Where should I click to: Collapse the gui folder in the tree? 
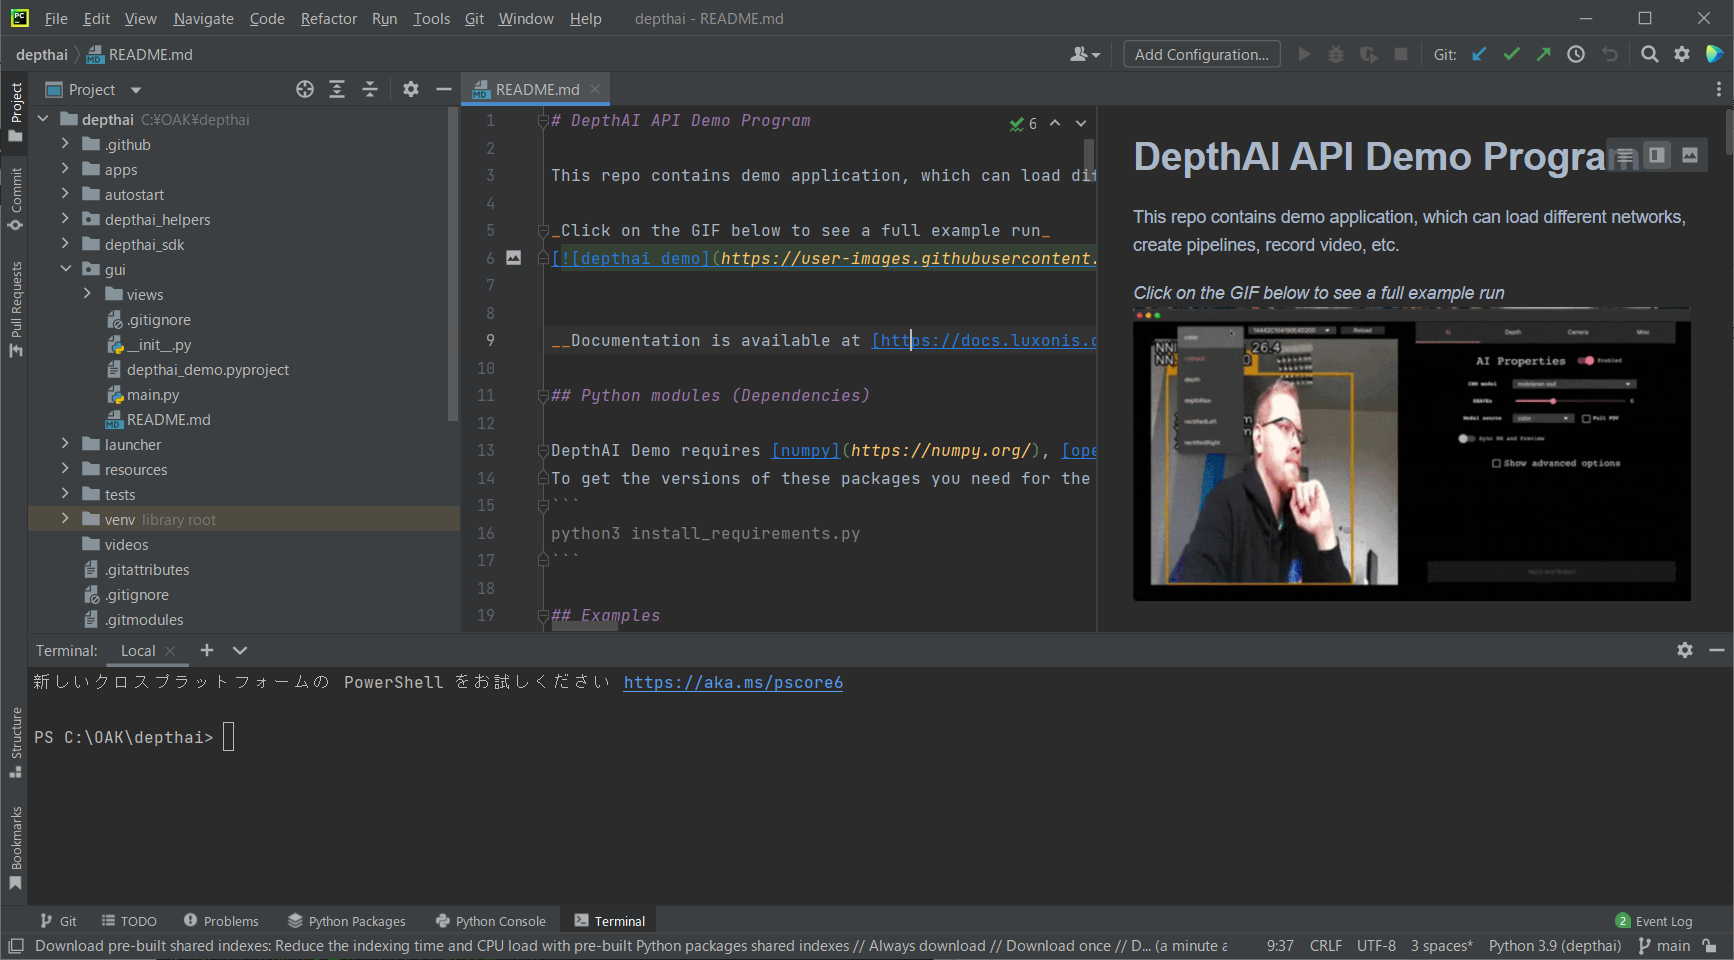click(x=65, y=269)
